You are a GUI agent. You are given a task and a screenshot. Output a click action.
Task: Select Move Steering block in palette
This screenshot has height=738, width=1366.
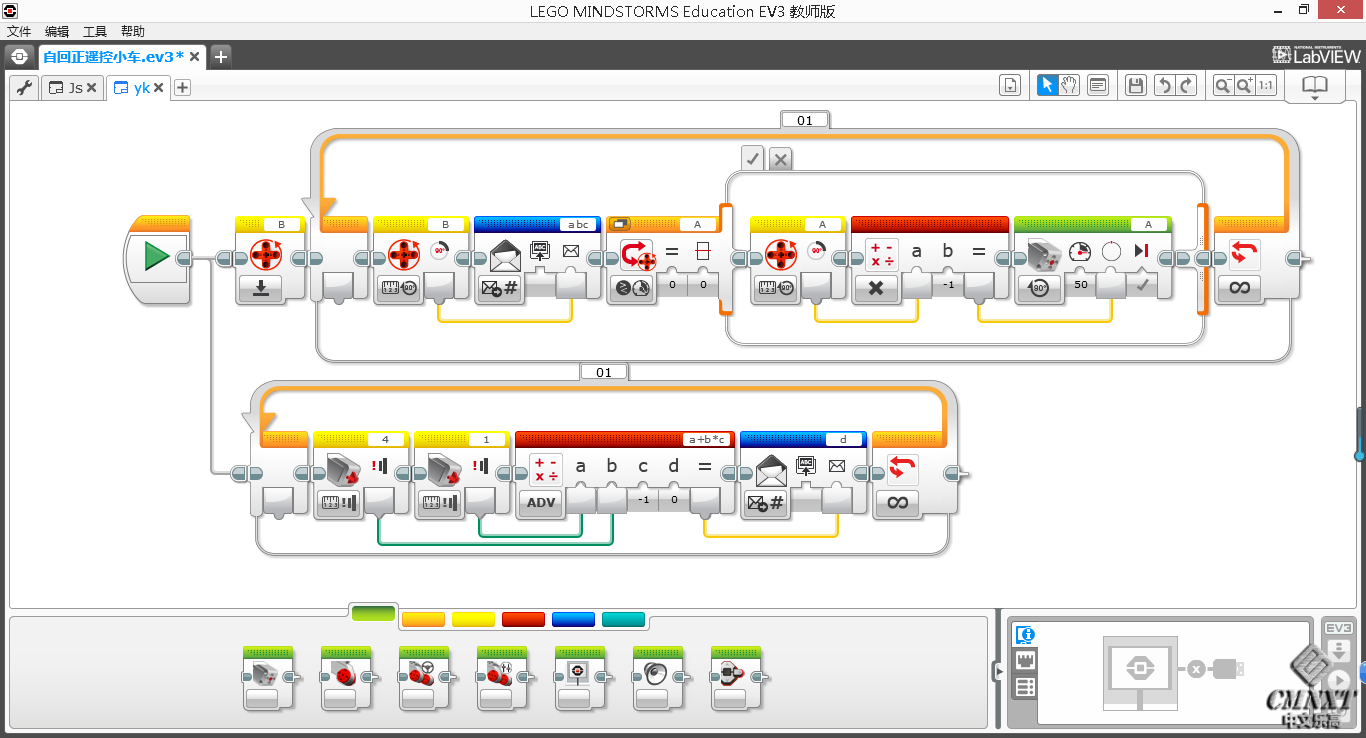click(x=424, y=678)
